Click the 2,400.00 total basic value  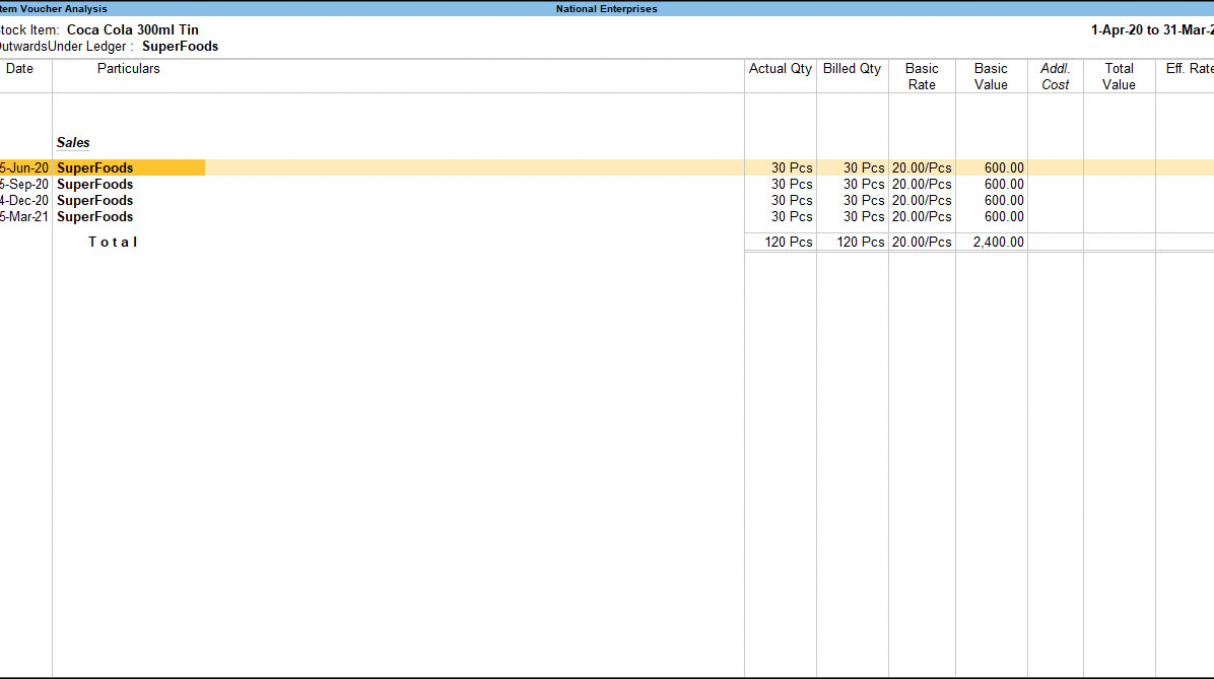(998, 242)
